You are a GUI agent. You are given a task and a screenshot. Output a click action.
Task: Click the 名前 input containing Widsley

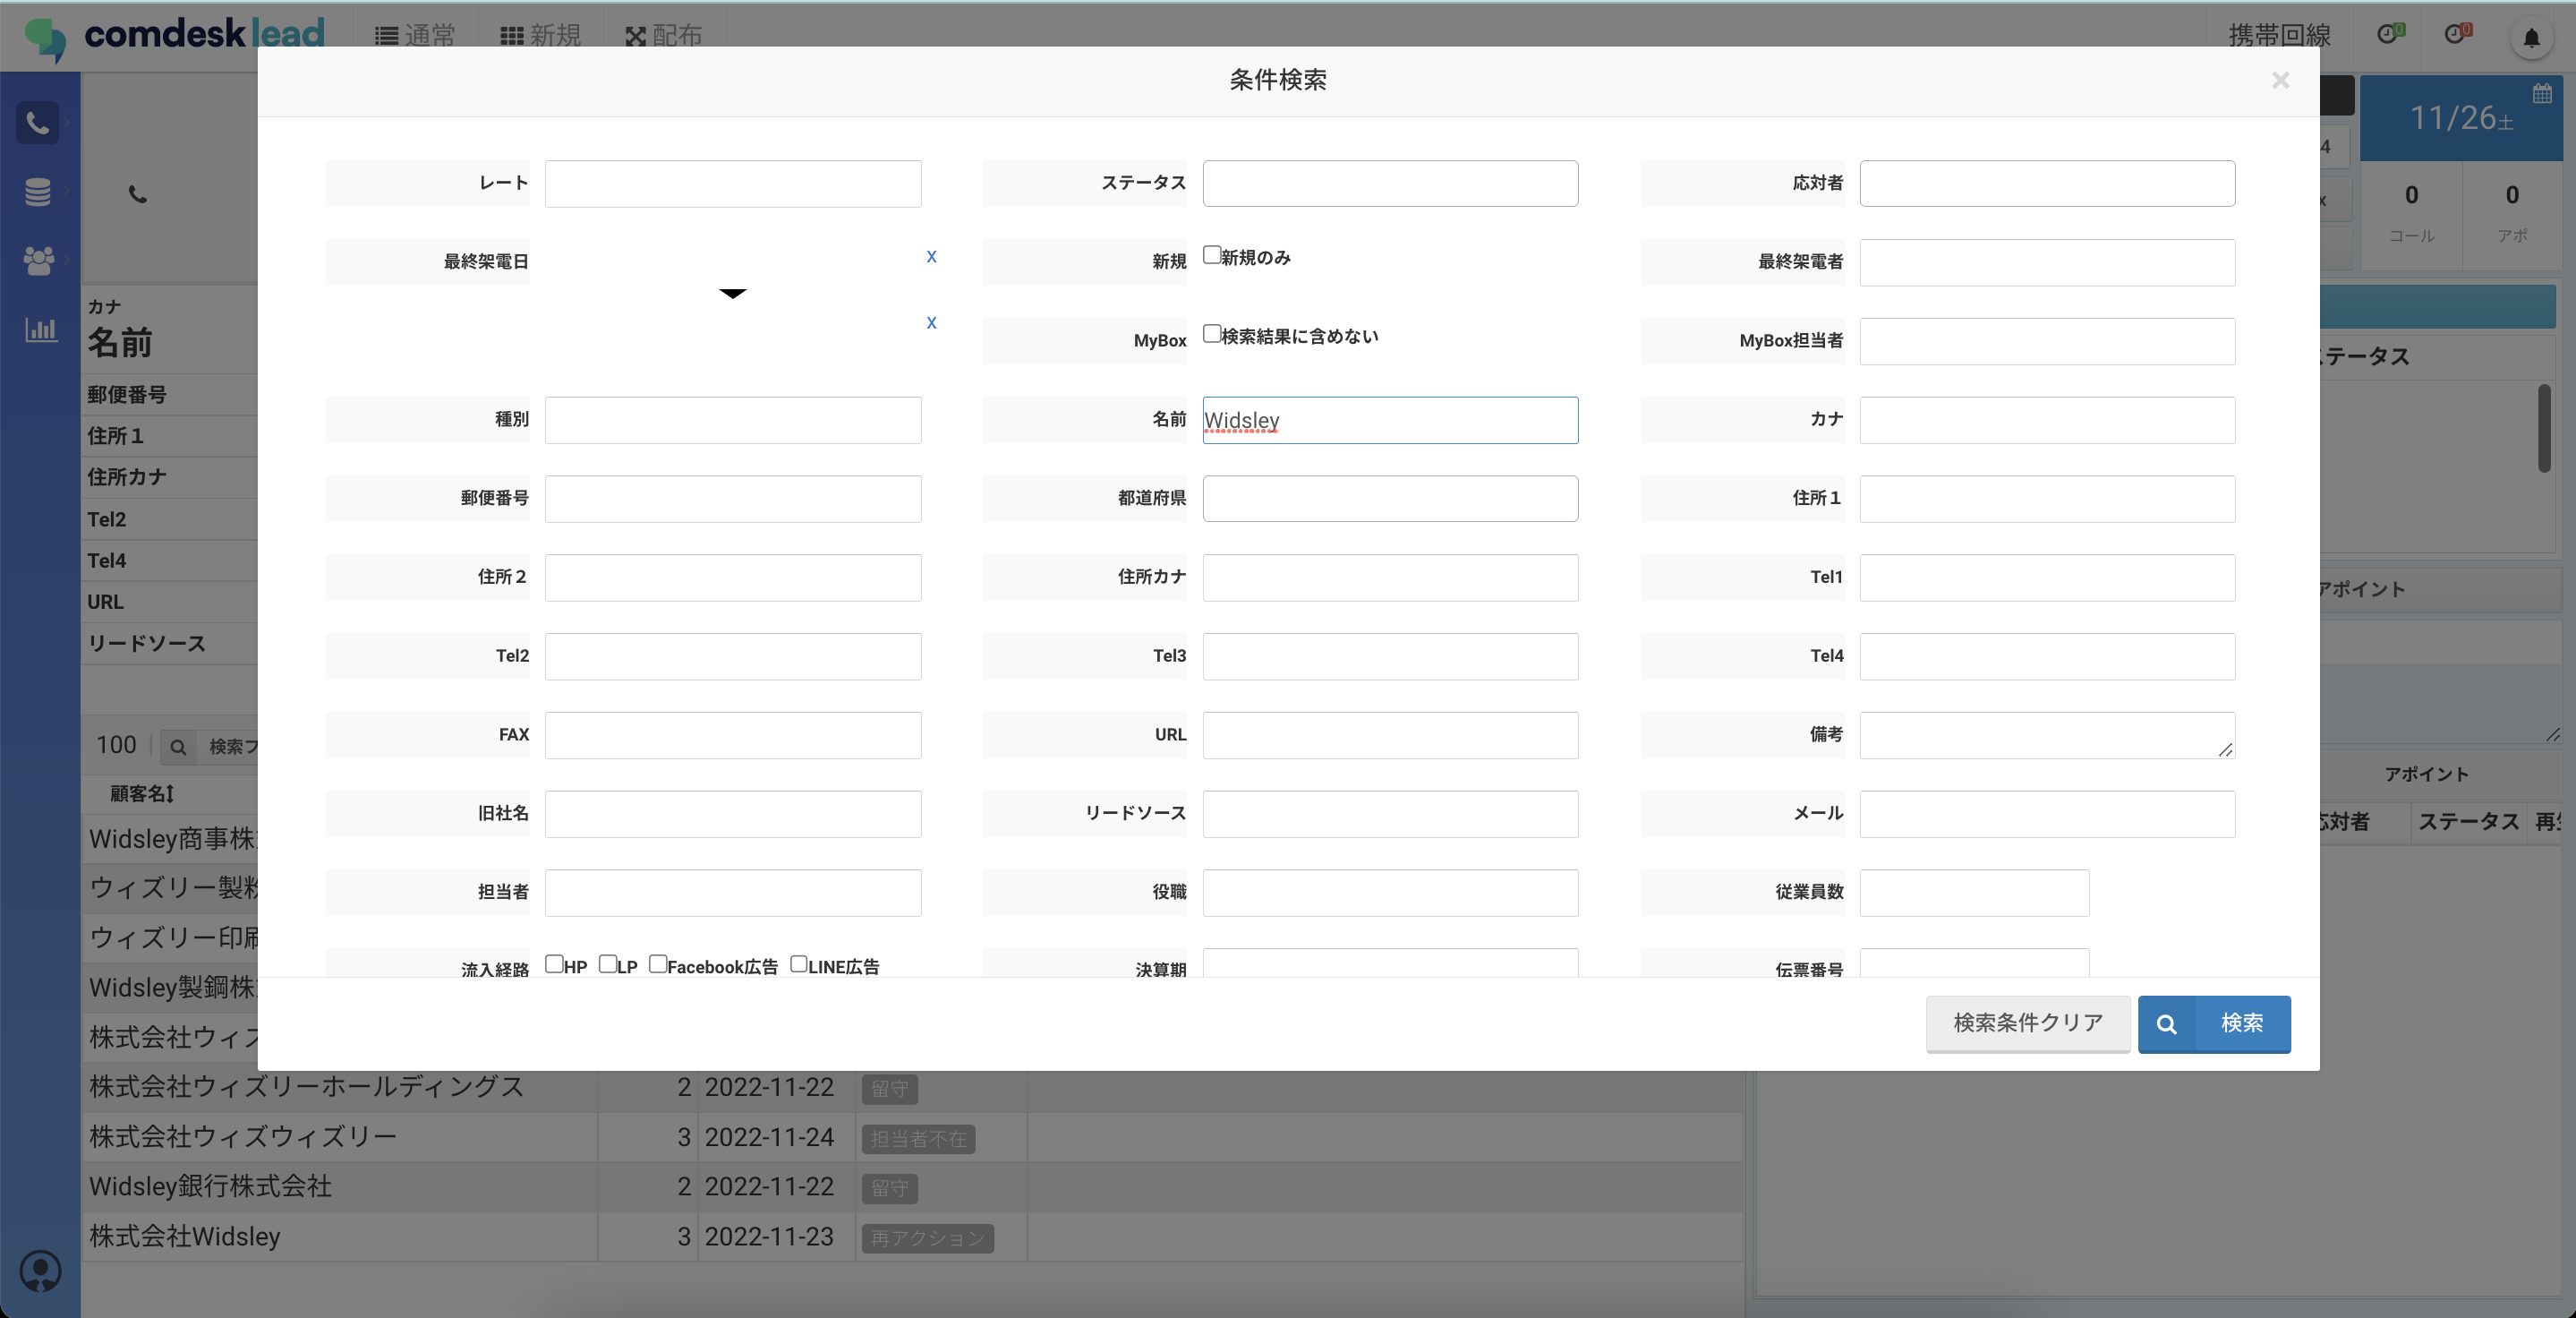[1389, 420]
